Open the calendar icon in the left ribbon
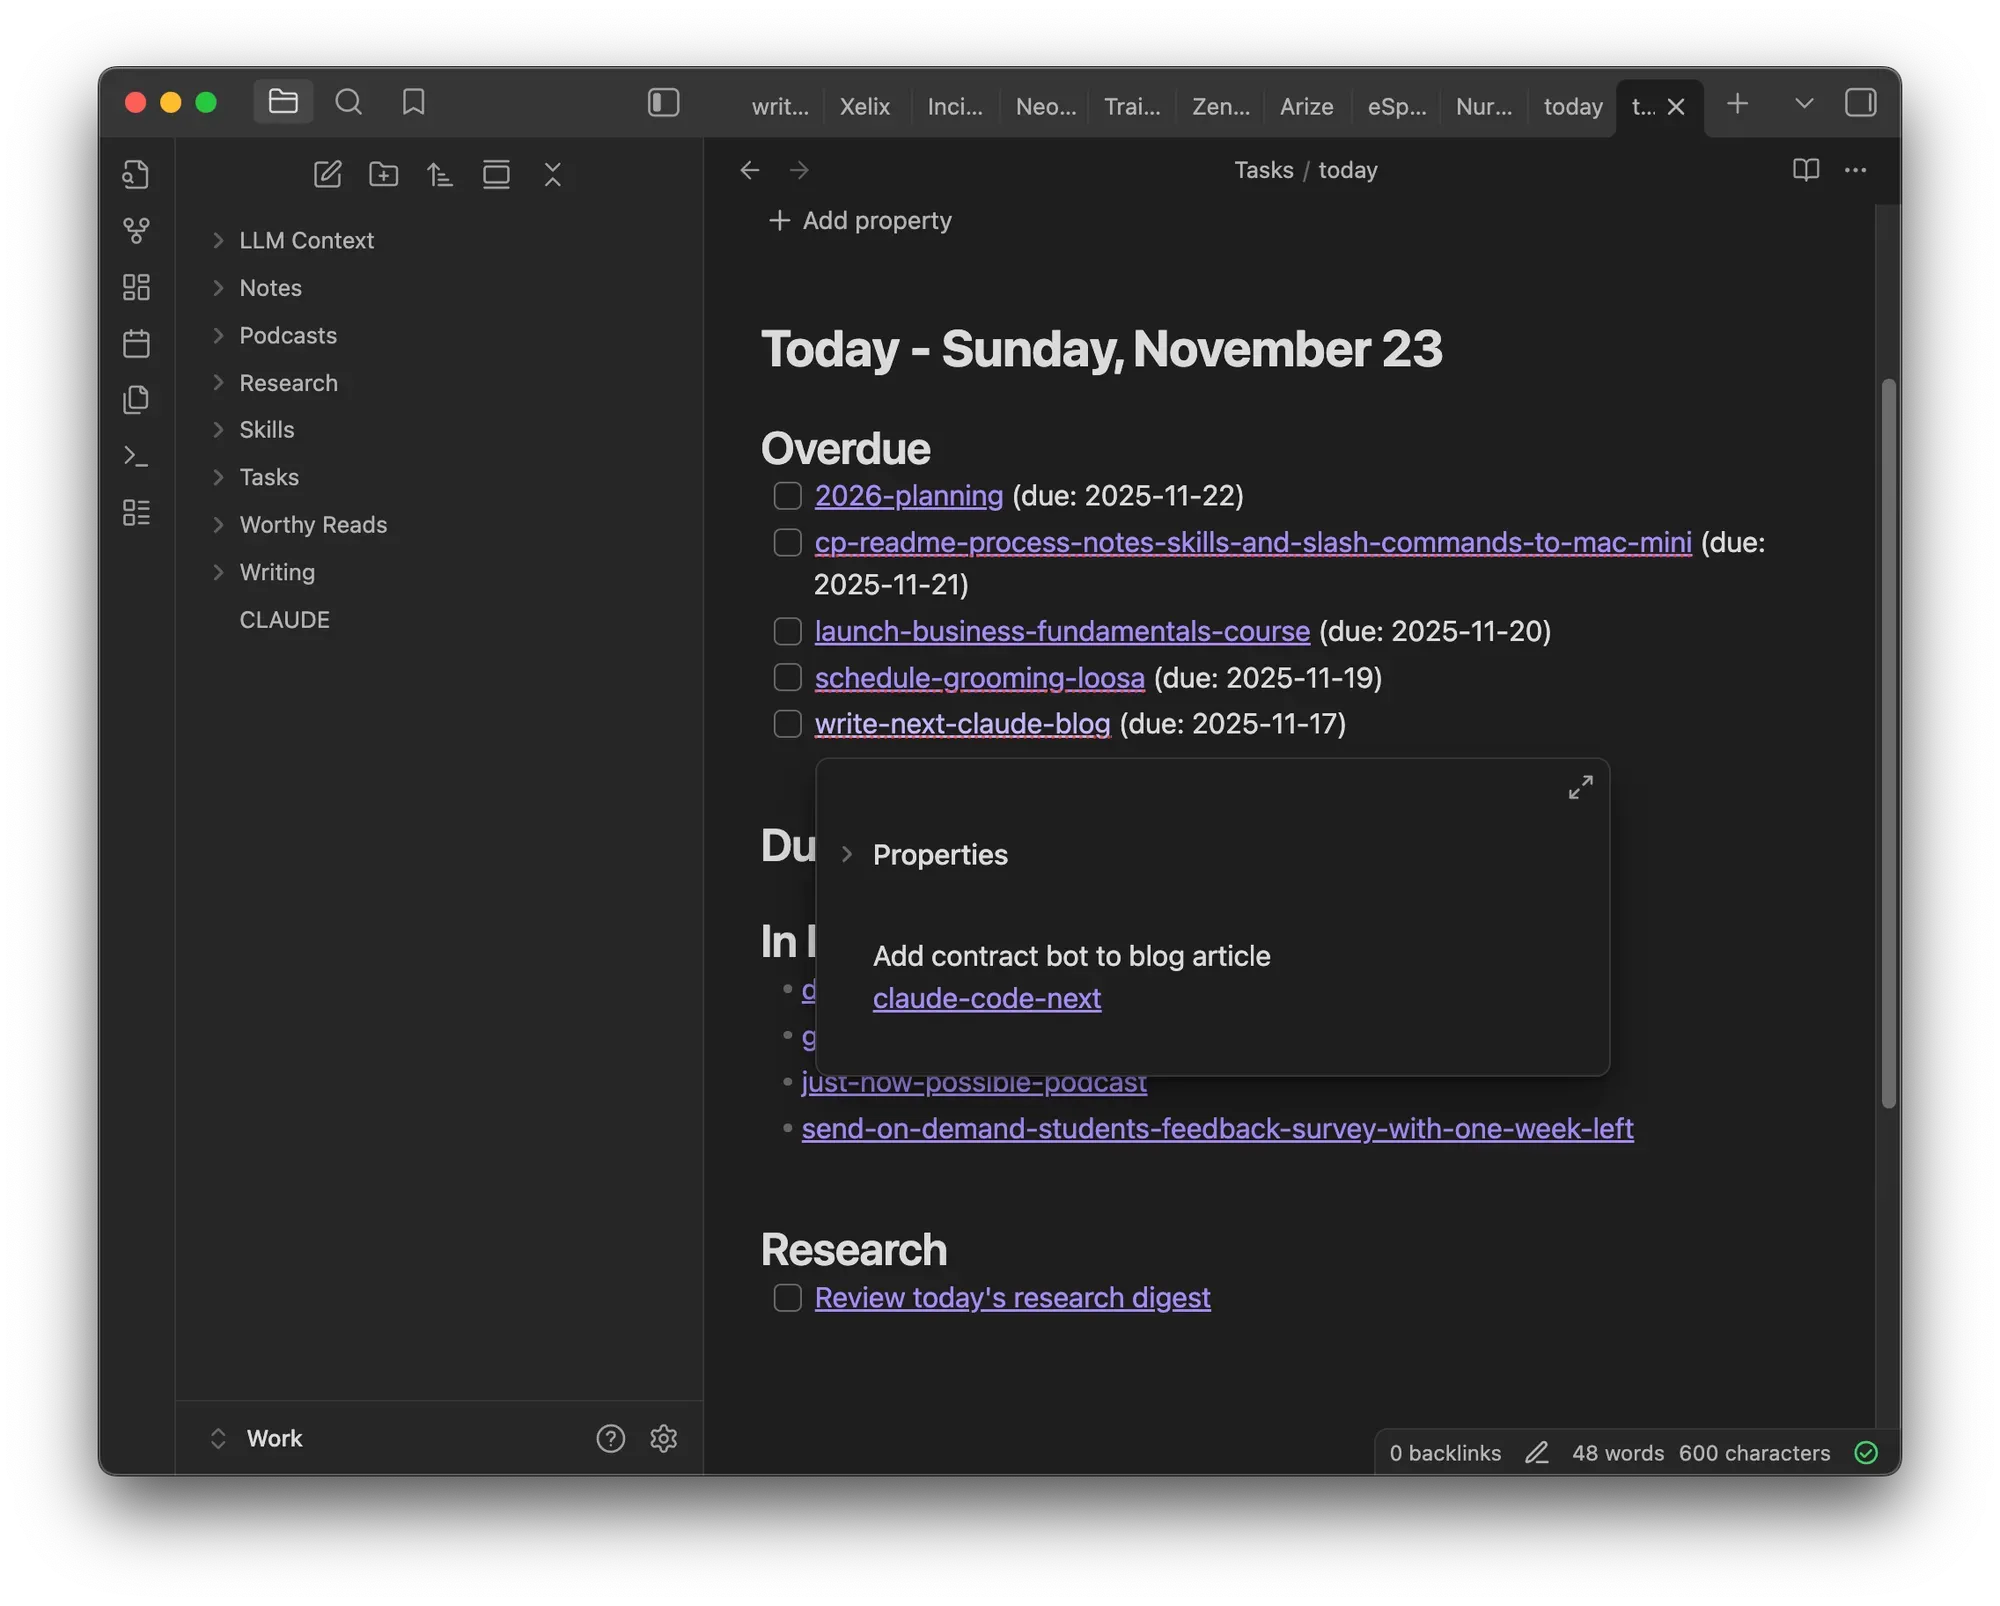The height and width of the screenshot is (1606, 2000). [x=137, y=343]
